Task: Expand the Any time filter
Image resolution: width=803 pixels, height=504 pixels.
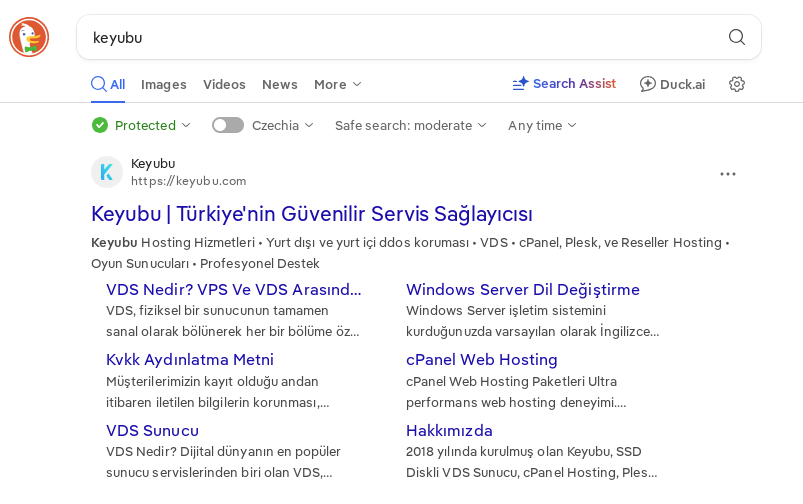Action: pos(542,125)
